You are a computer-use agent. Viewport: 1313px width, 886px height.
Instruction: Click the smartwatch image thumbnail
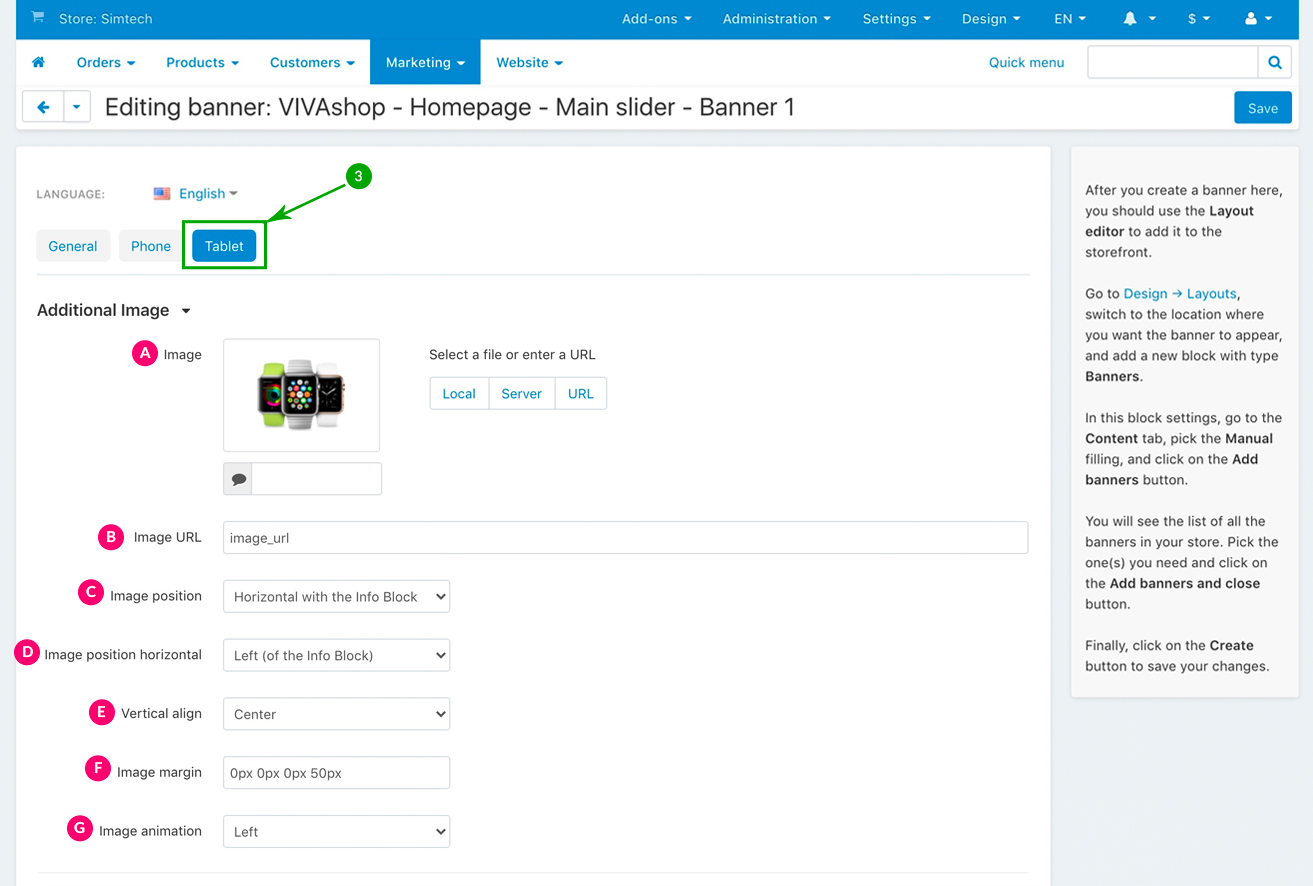pos(301,395)
